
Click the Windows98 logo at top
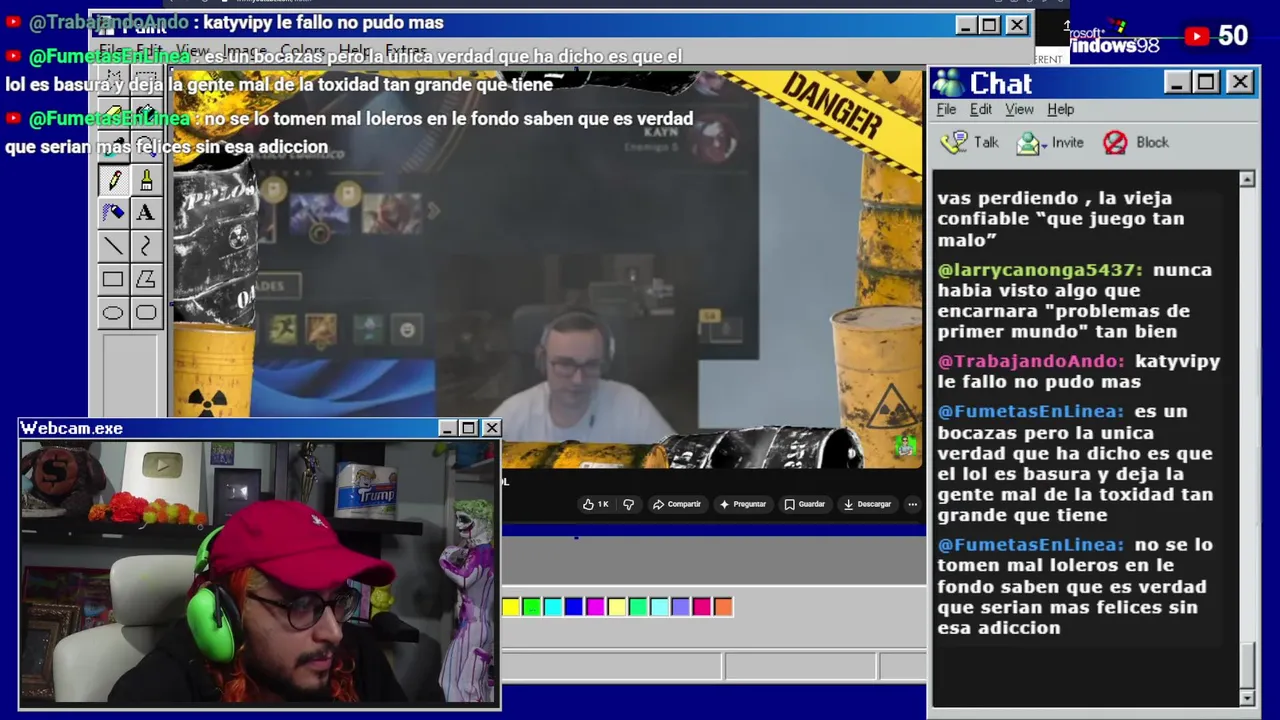click(x=1114, y=38)
